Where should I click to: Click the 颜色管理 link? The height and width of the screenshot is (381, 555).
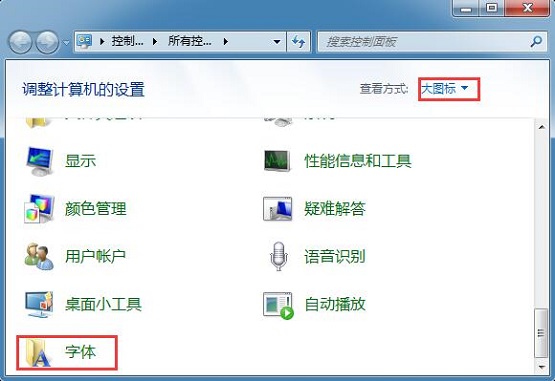[96, 209]
